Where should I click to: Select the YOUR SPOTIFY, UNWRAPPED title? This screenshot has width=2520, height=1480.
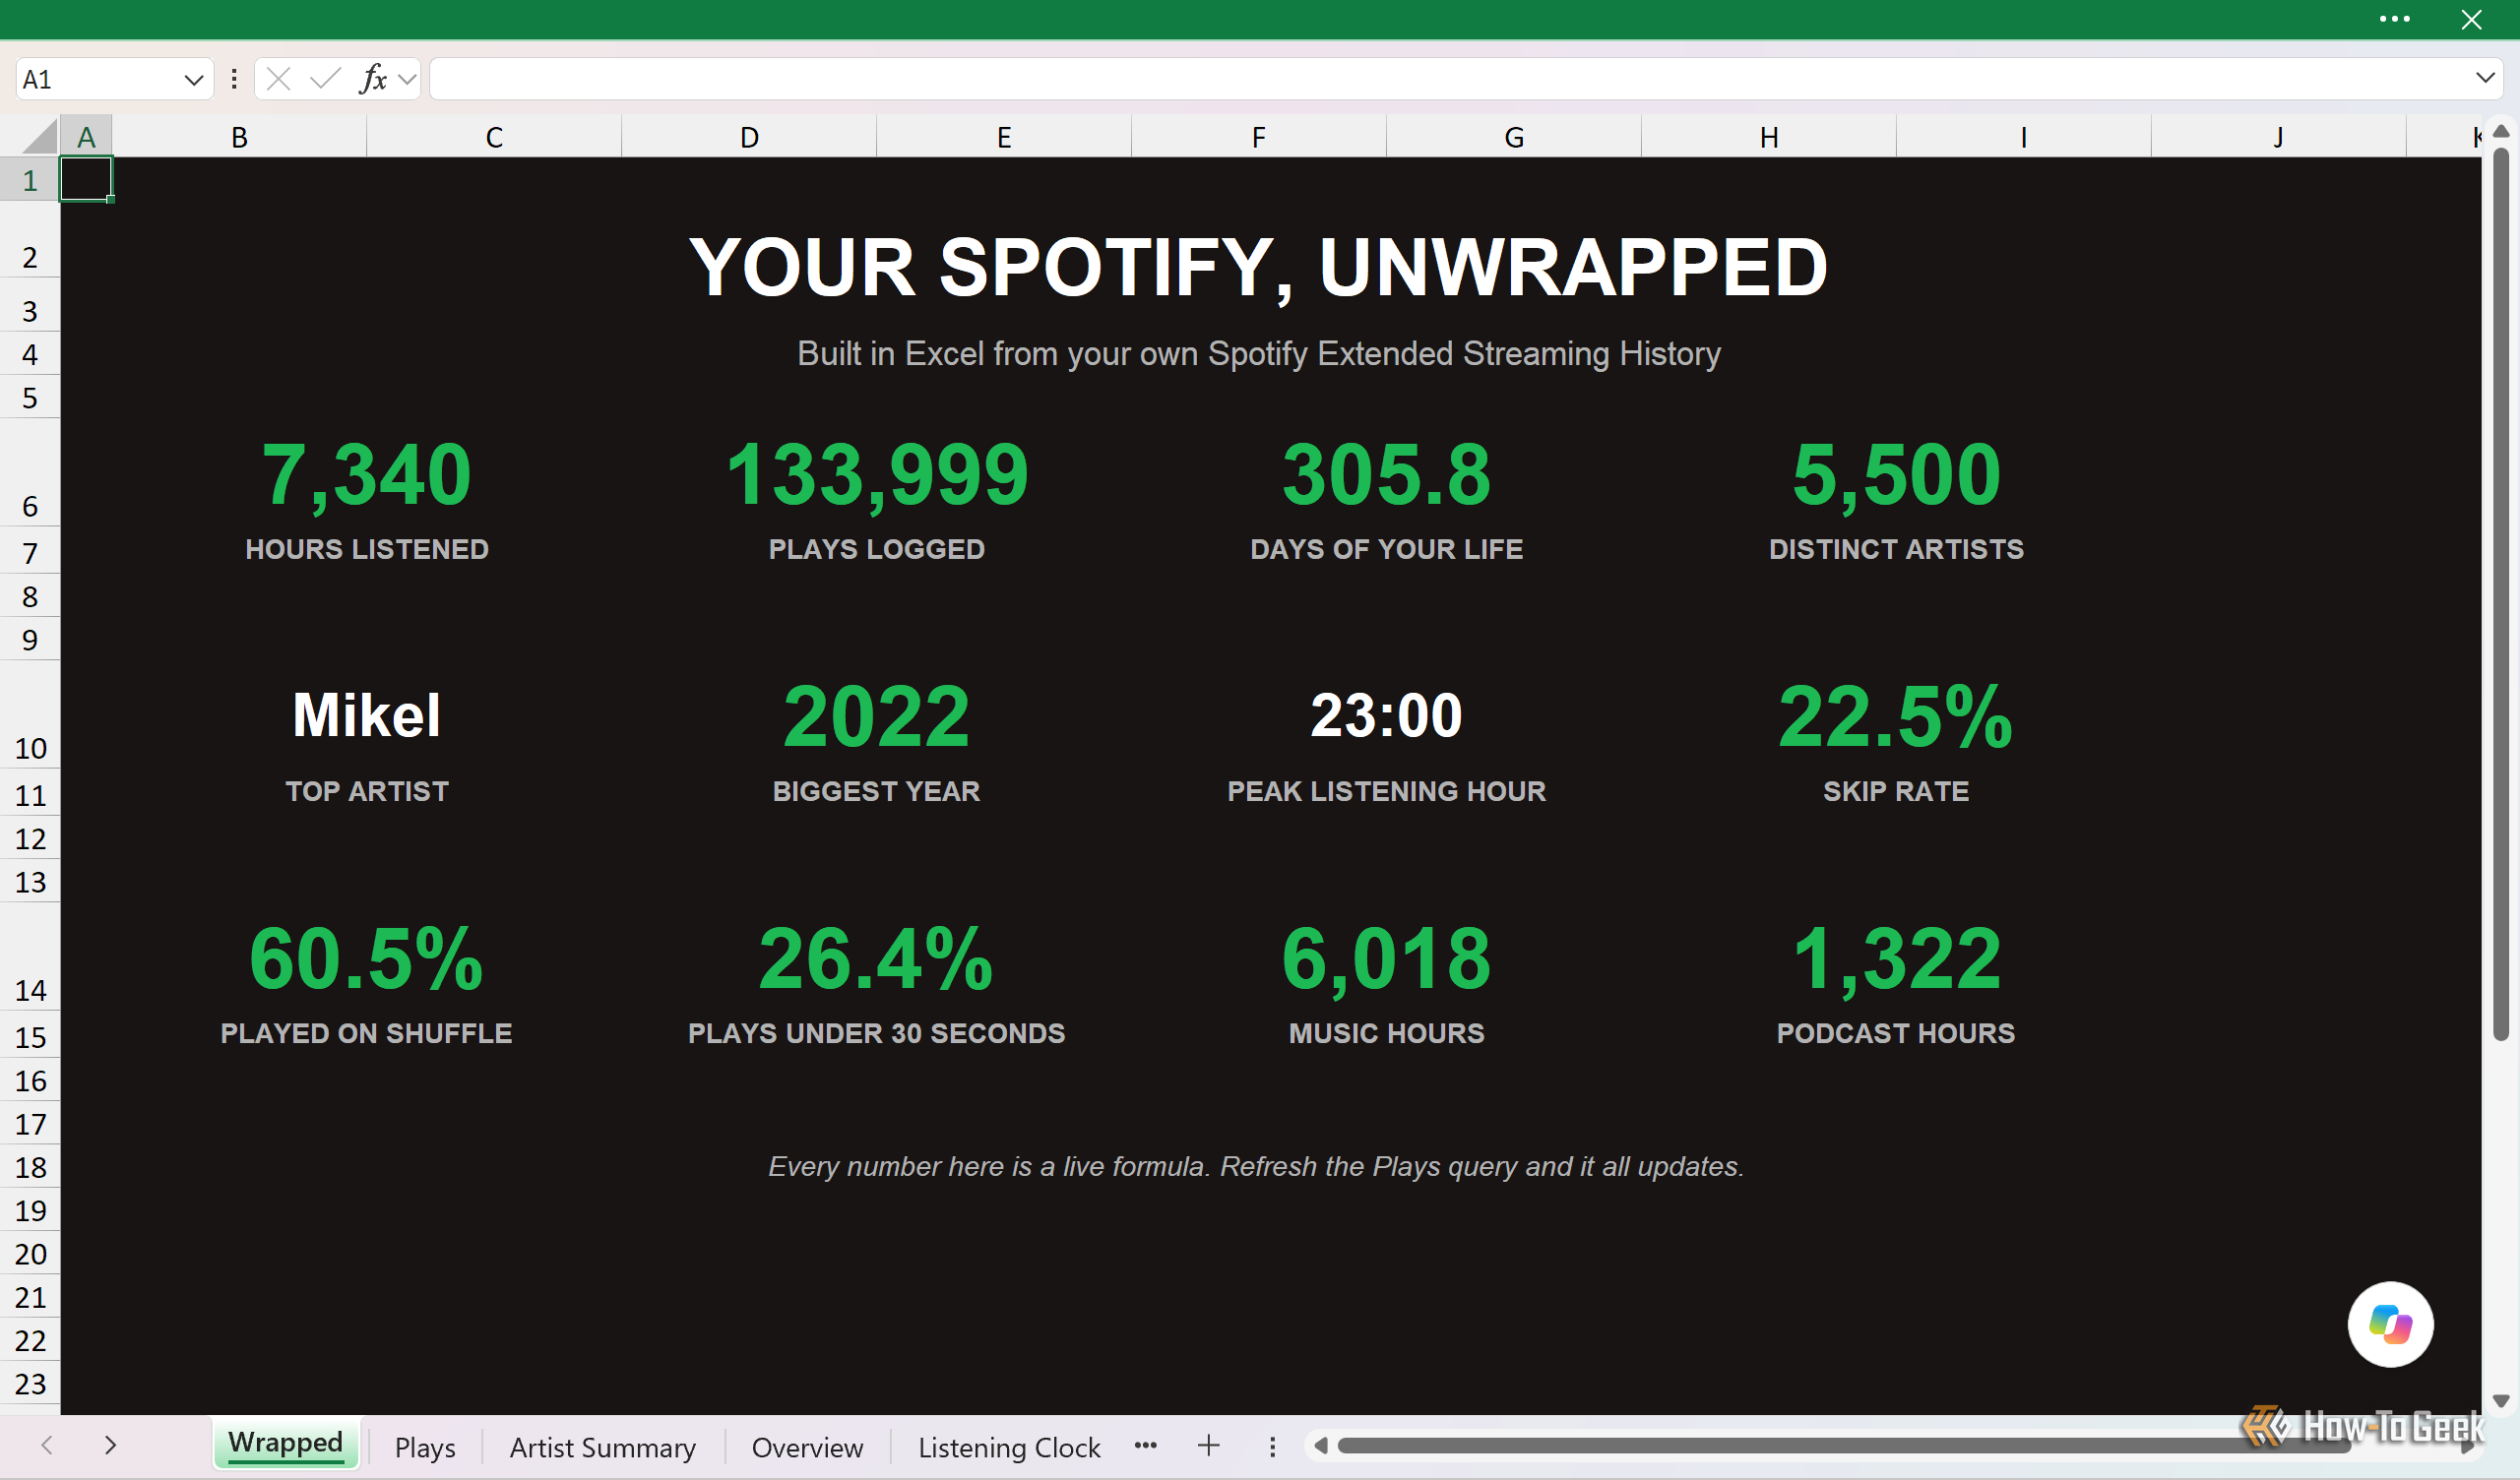[x=1258, y=267]
